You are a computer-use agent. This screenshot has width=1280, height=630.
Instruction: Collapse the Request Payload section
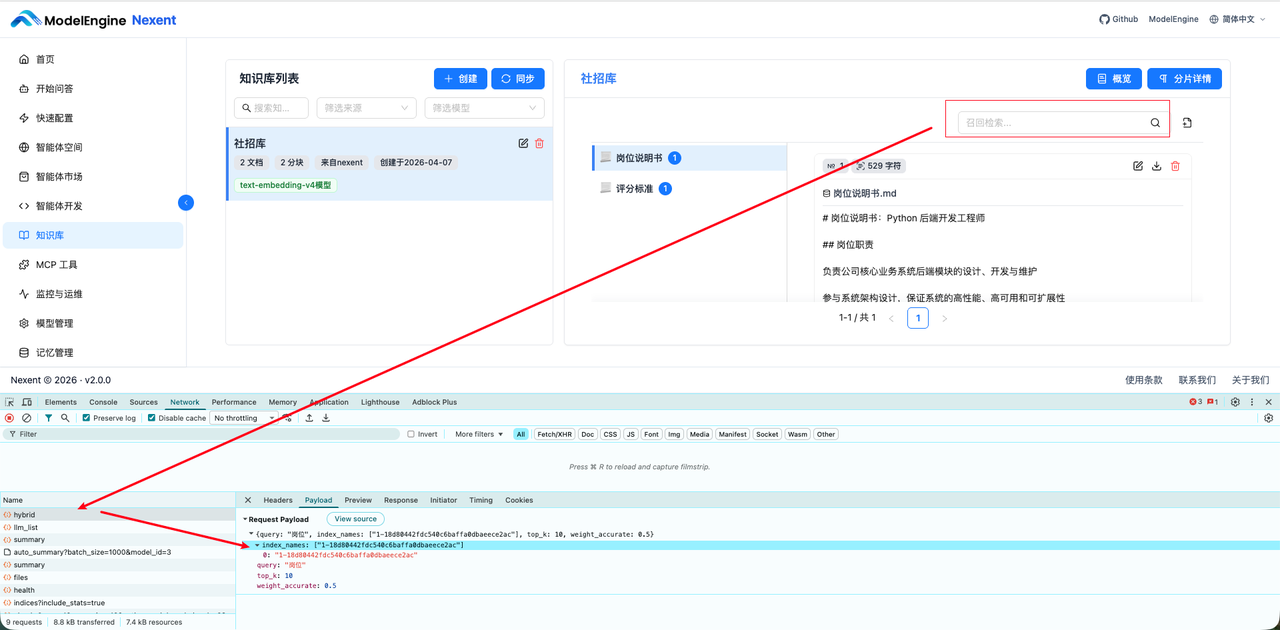[x=246, y=519]
